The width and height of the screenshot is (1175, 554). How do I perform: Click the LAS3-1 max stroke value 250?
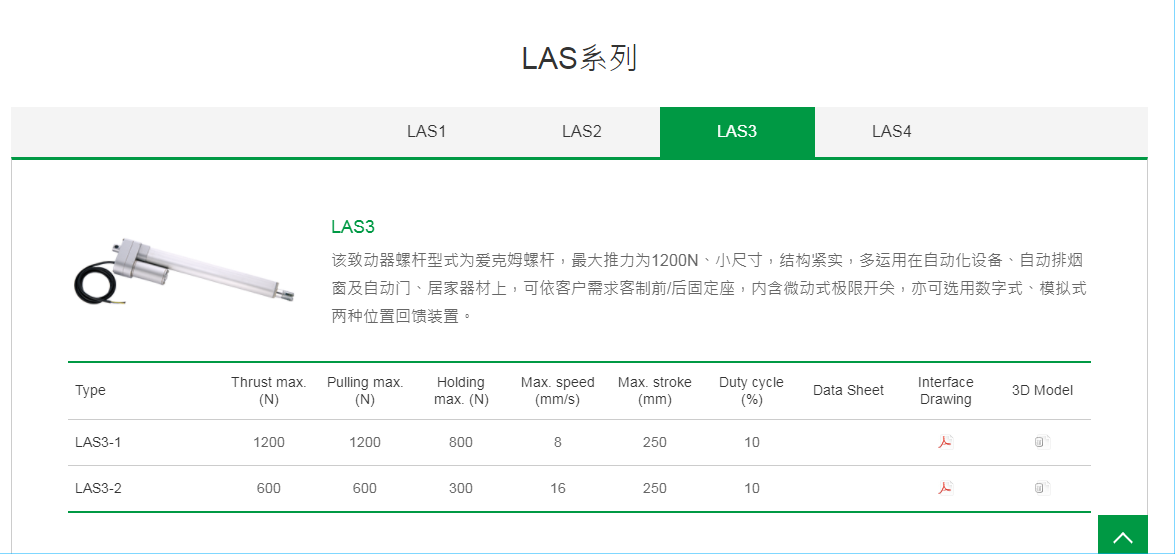point(655,442)
